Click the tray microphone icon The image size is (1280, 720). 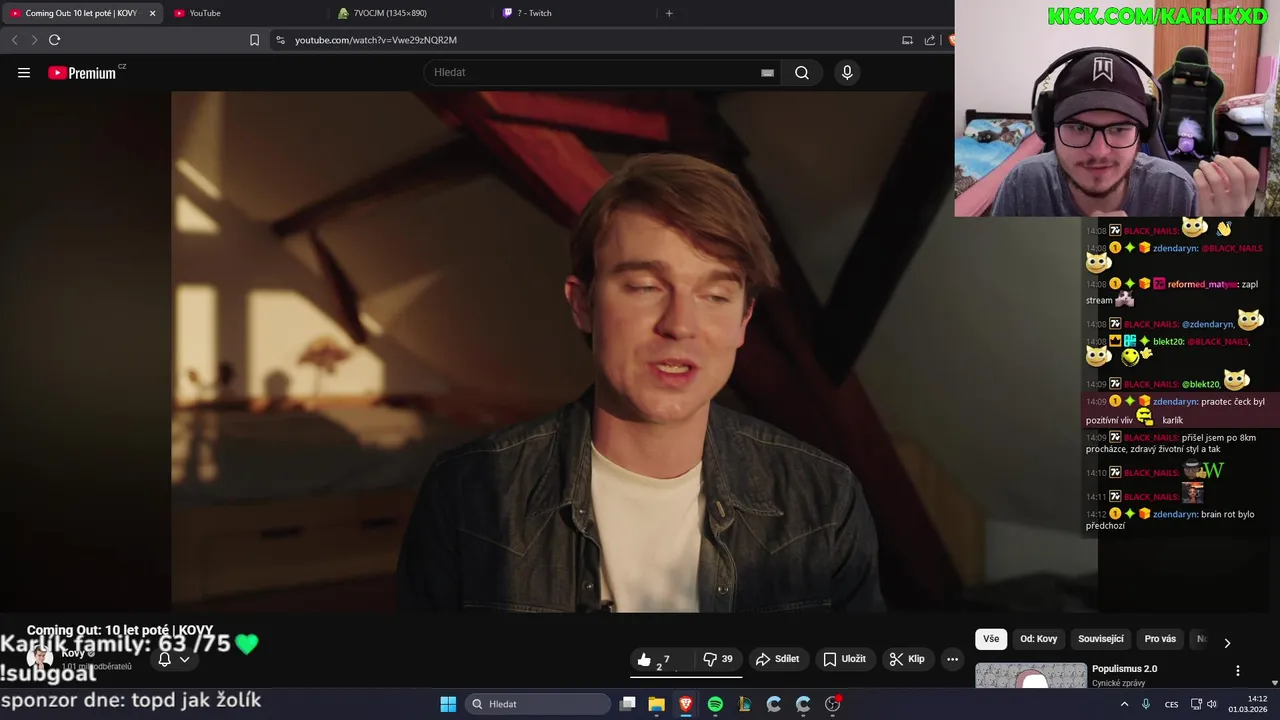[1146, 704]
